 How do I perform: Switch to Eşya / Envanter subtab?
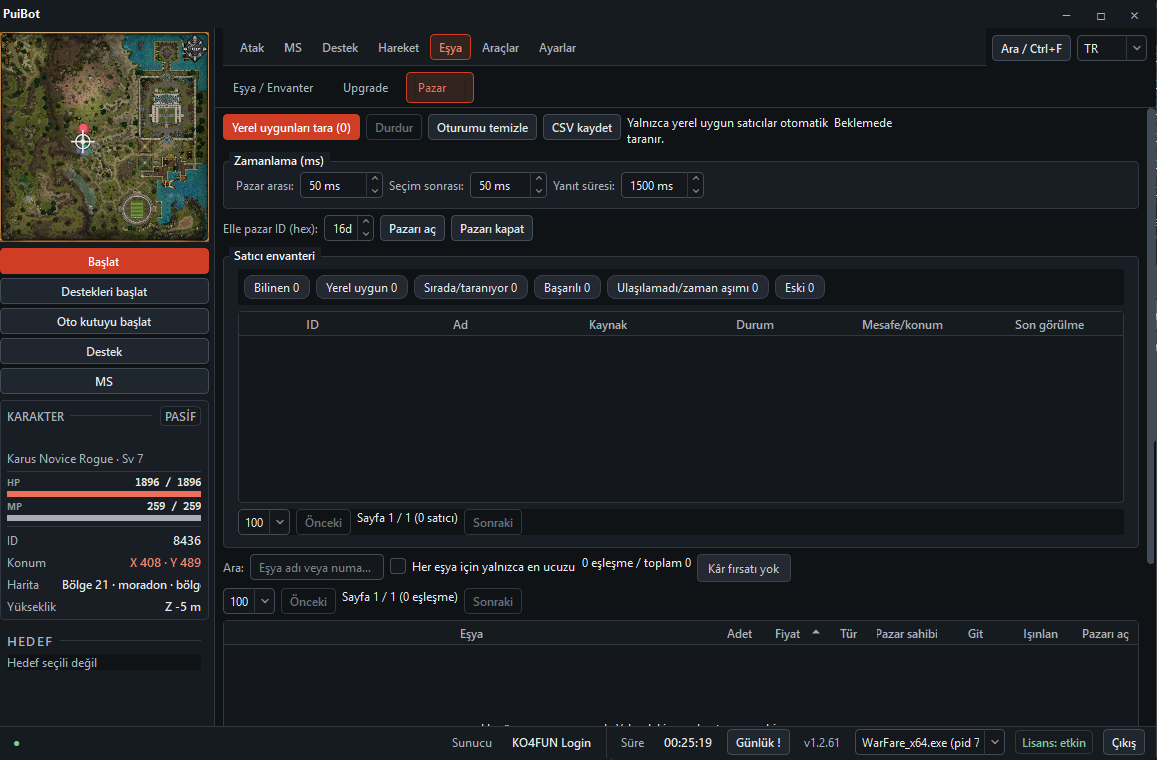[273, 88]
